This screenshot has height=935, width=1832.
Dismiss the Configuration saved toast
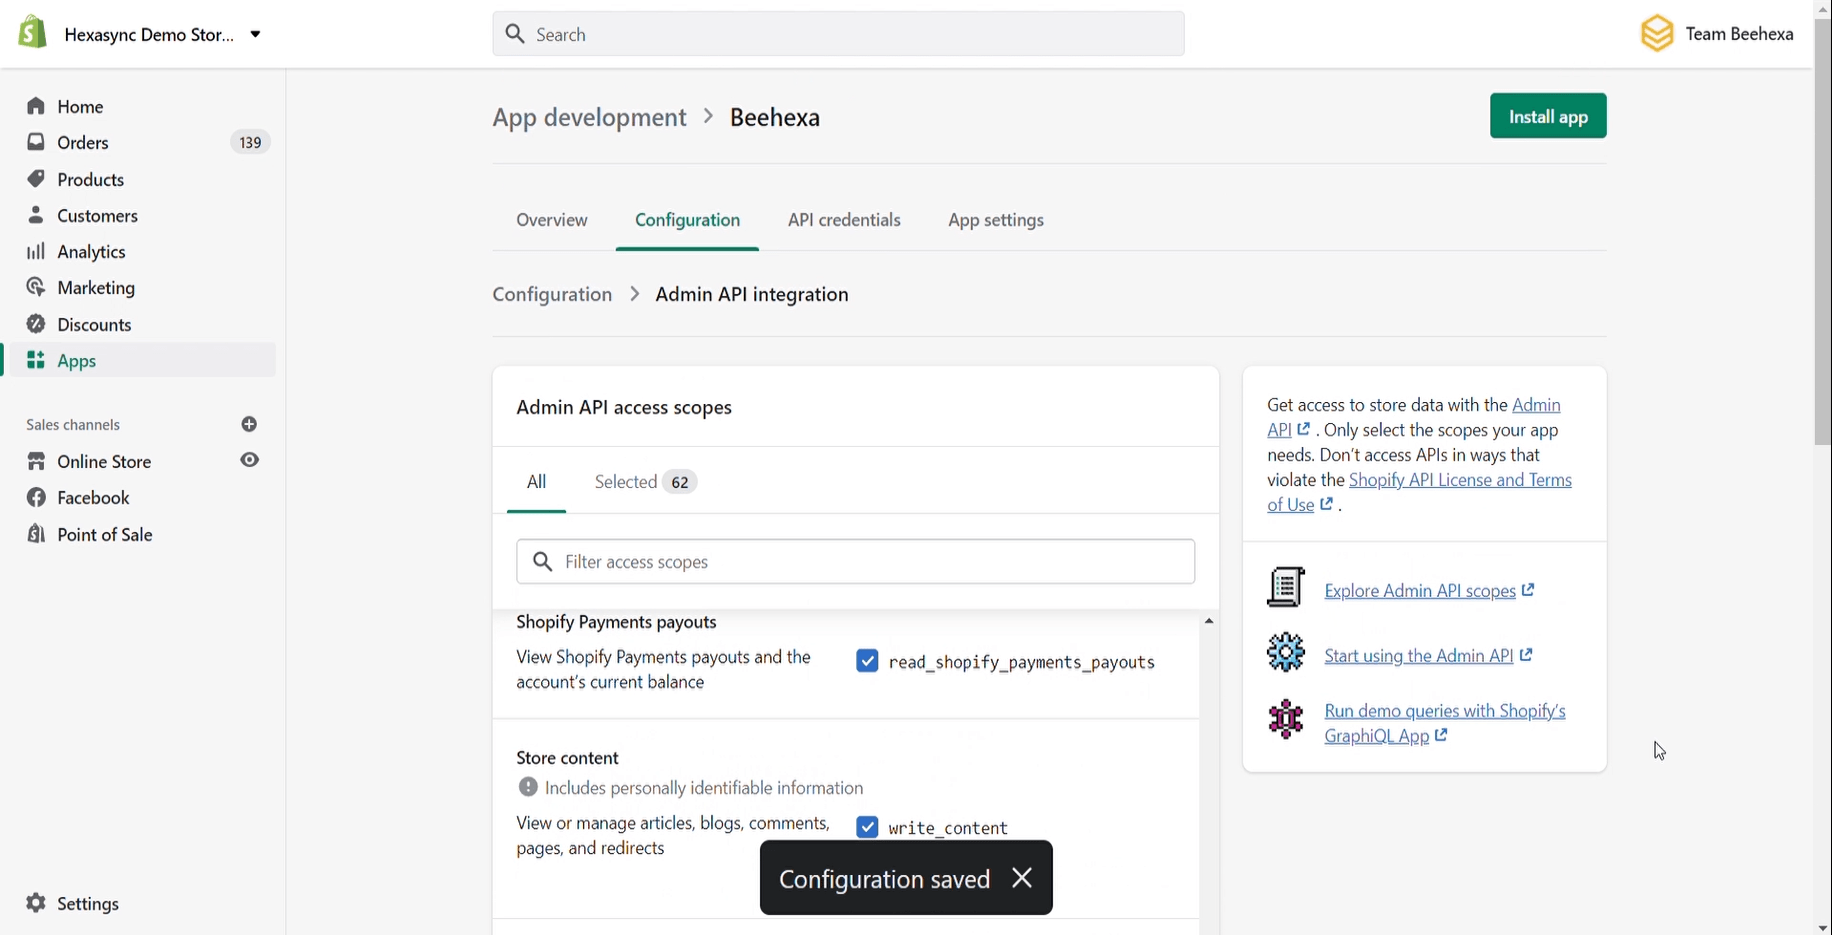(x=1022, y=878)
